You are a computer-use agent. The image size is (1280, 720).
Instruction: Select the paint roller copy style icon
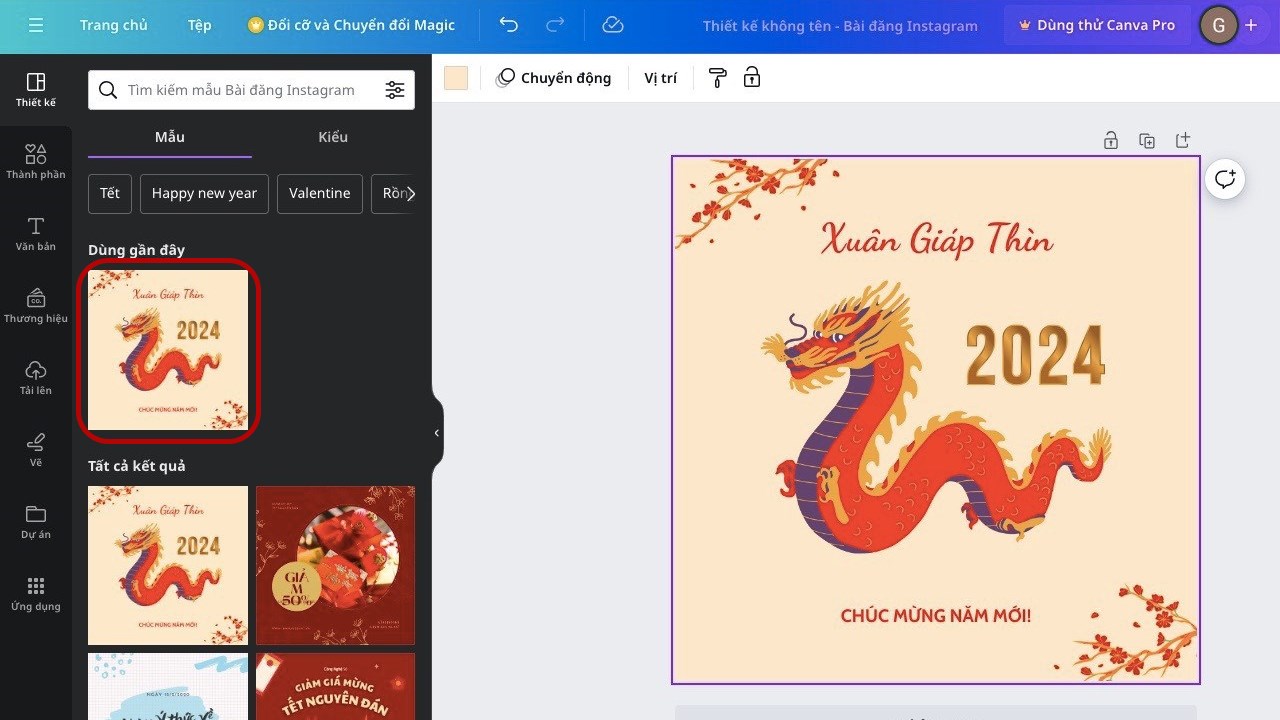pos(717,78)
